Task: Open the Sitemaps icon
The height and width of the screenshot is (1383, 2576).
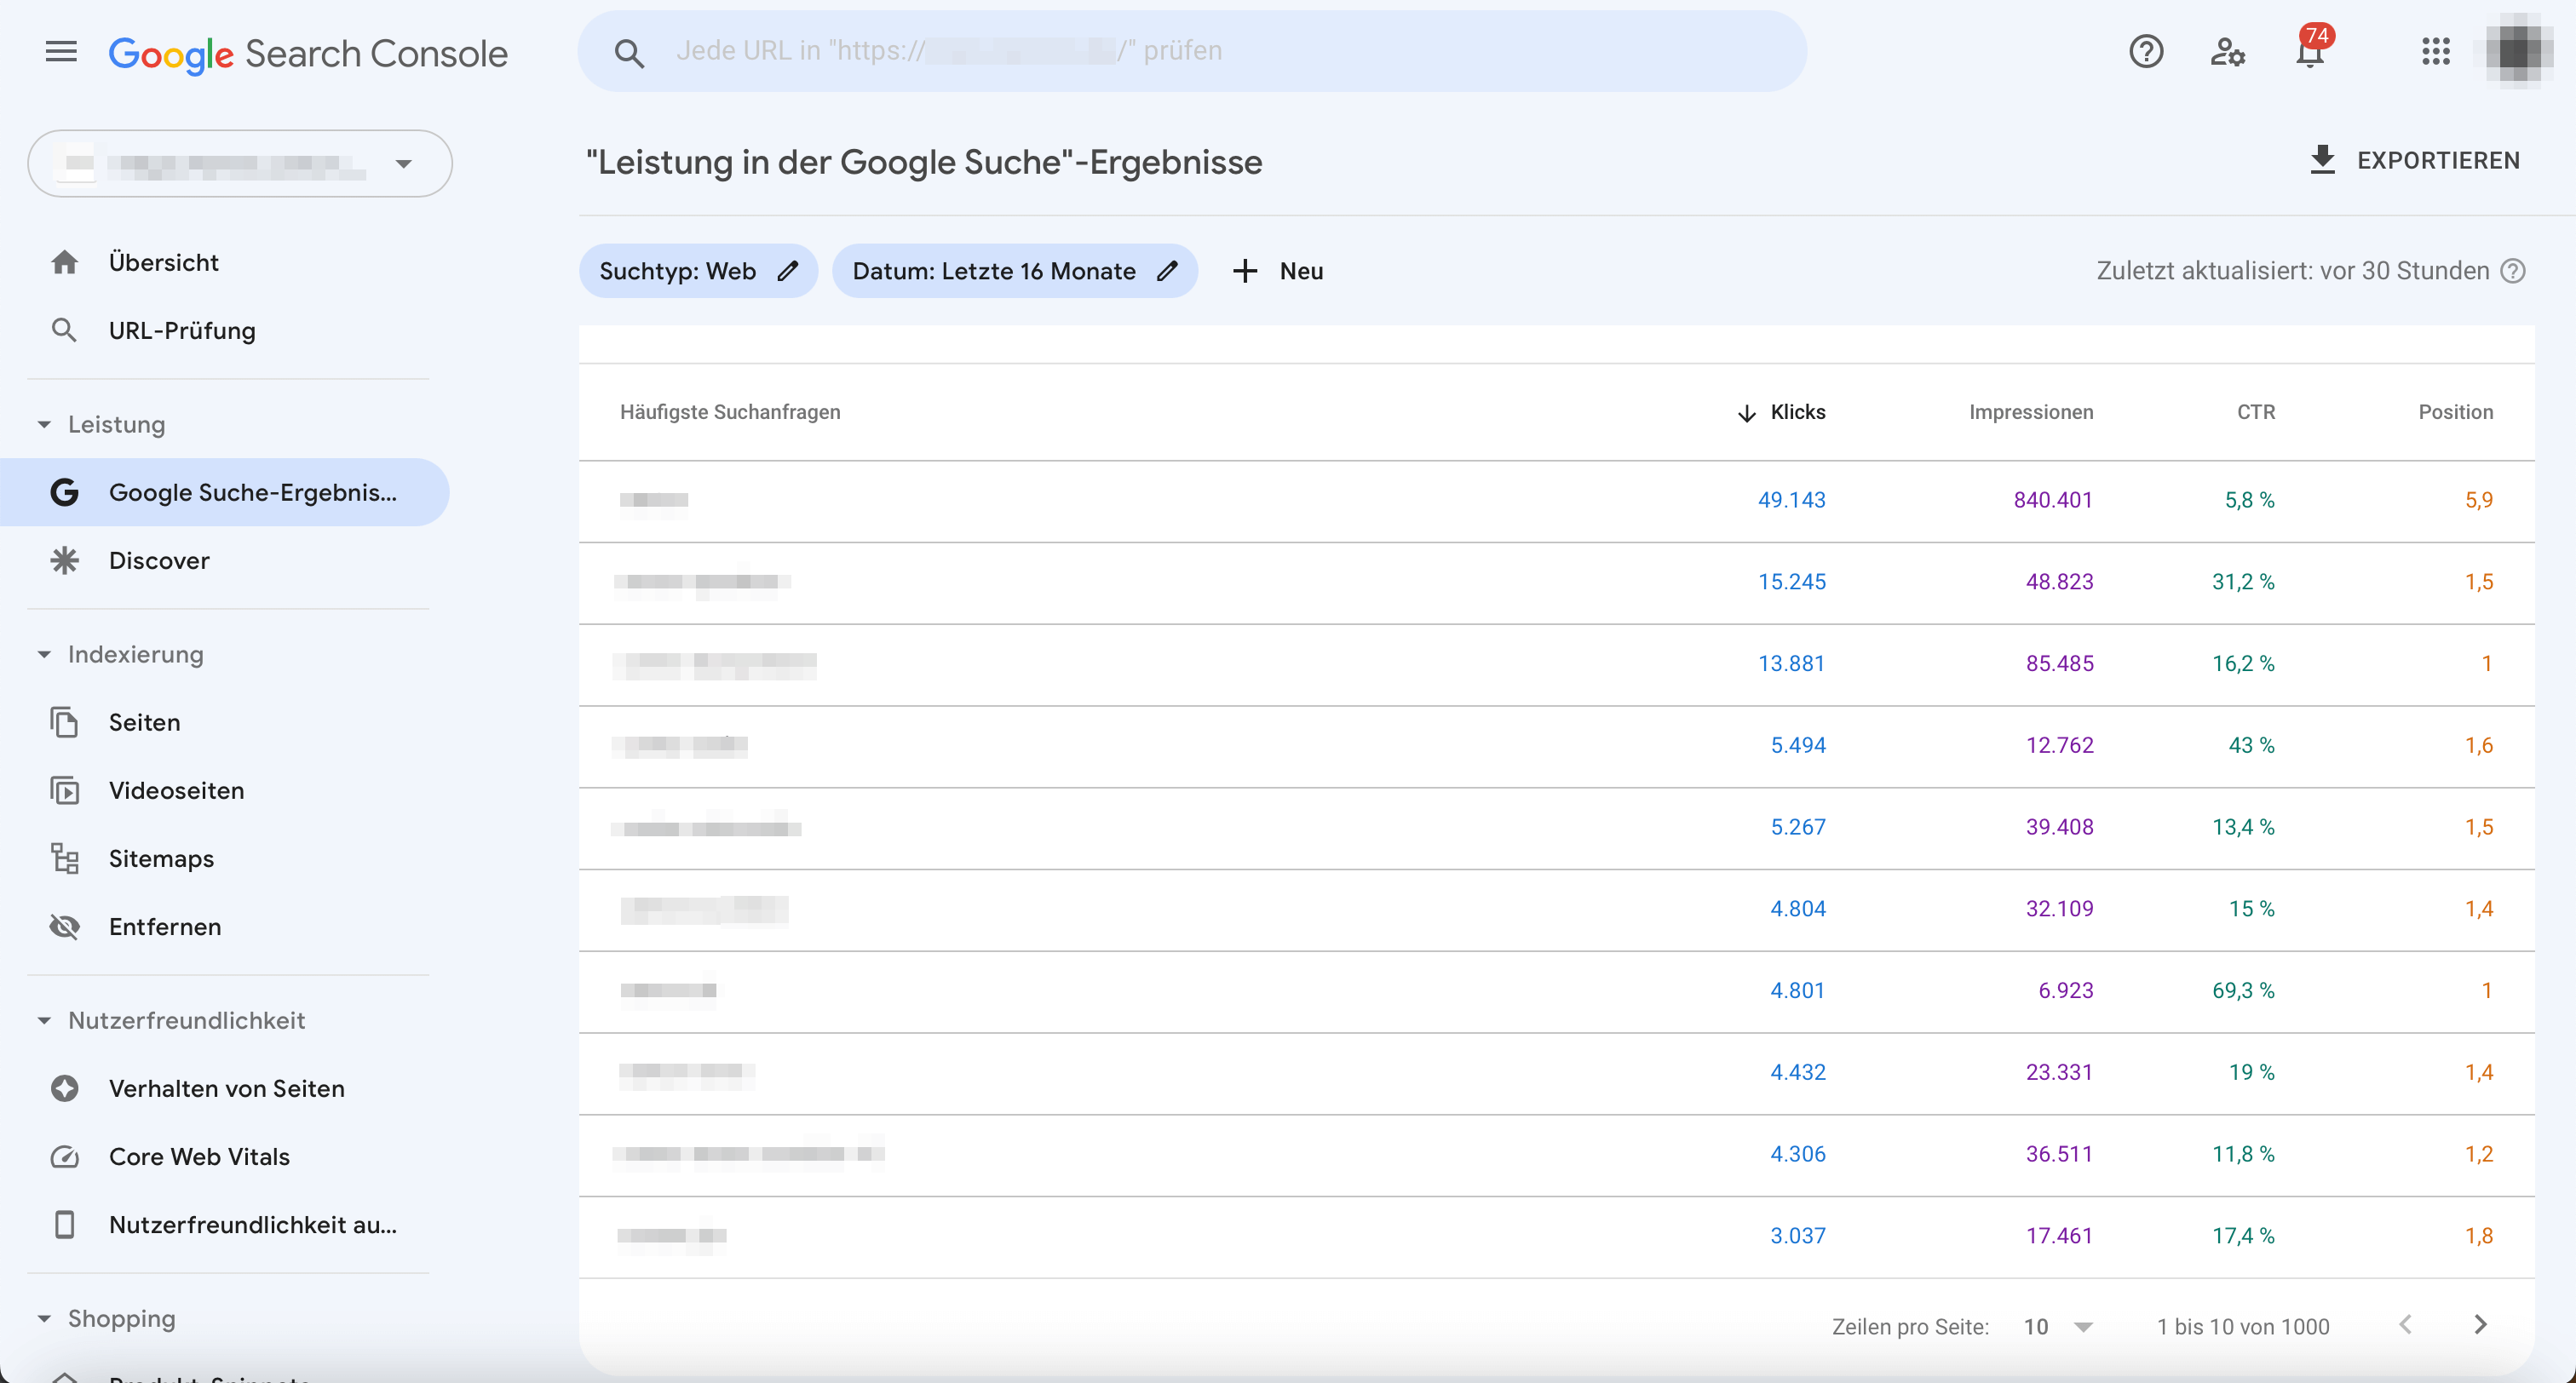Action: point(65,858)
